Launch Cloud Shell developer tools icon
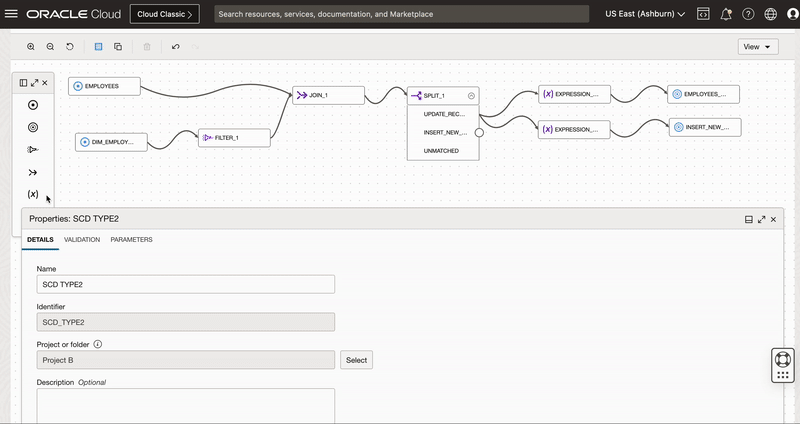The image size is (800, 424). (x=703, y=14)
